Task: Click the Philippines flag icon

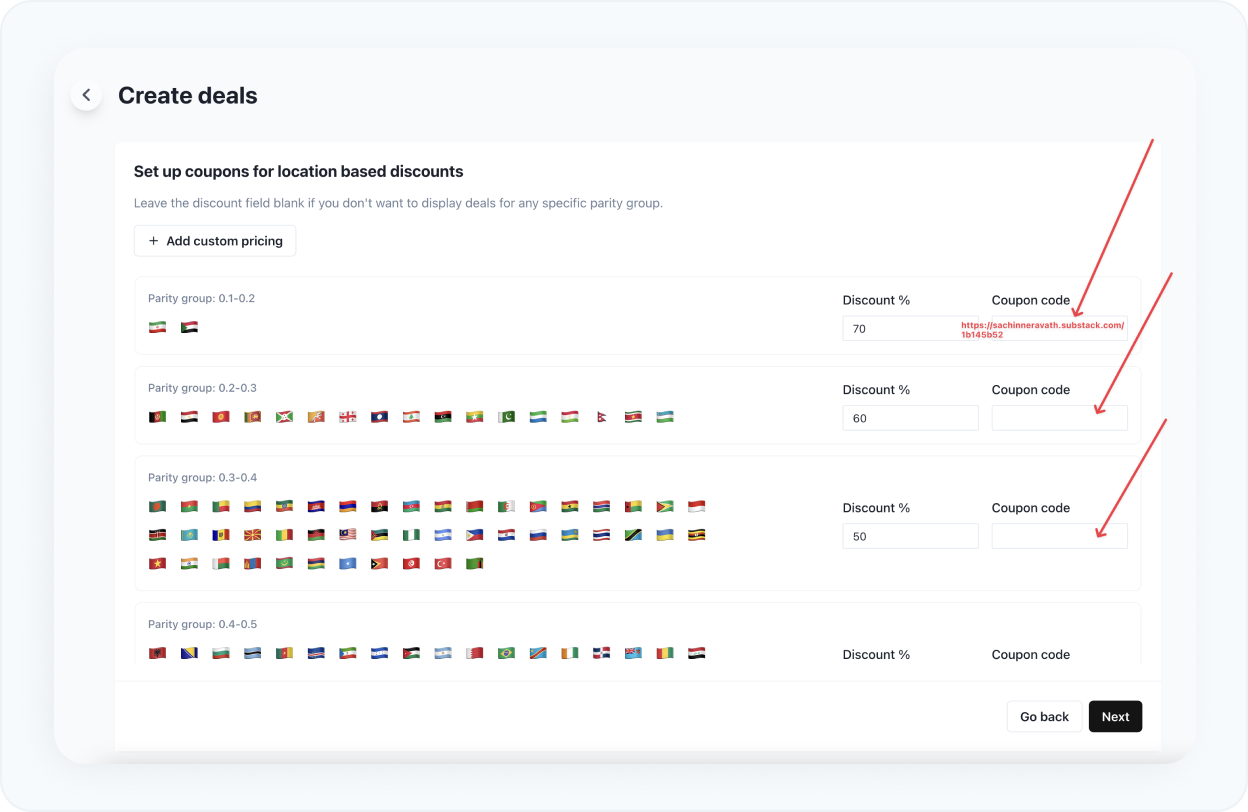Action: pos(474,534)
